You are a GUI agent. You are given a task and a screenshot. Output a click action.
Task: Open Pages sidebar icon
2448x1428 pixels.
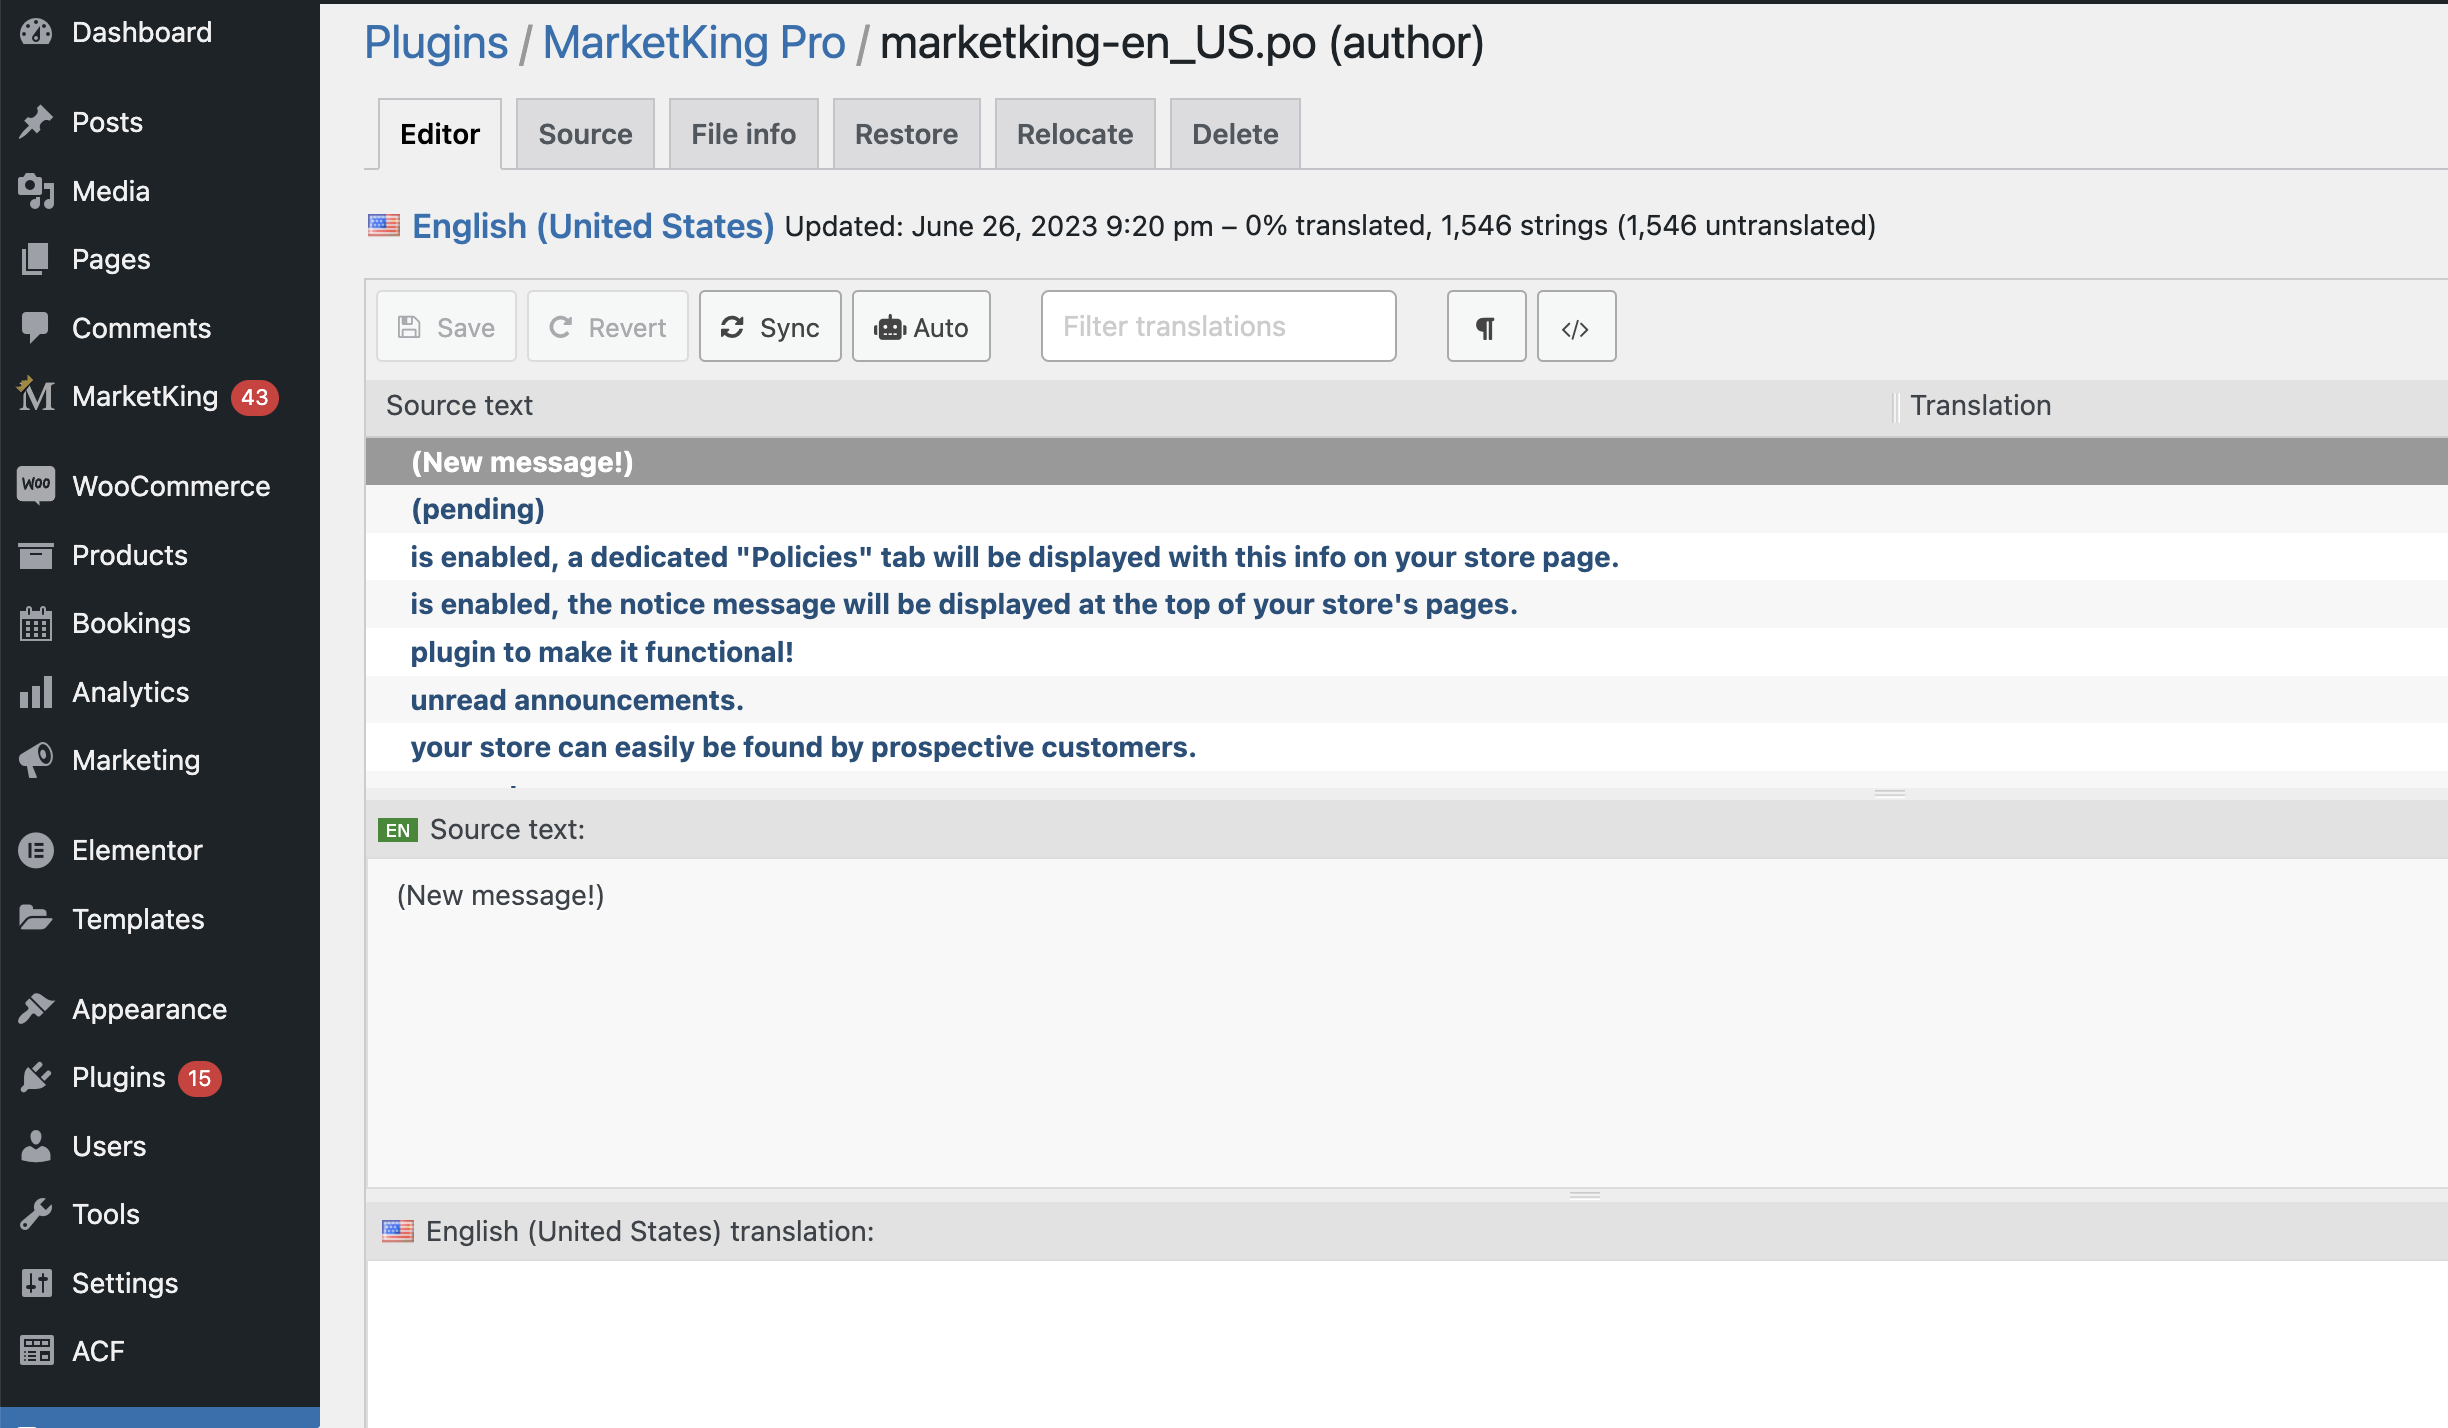click(x=36, y=259)
